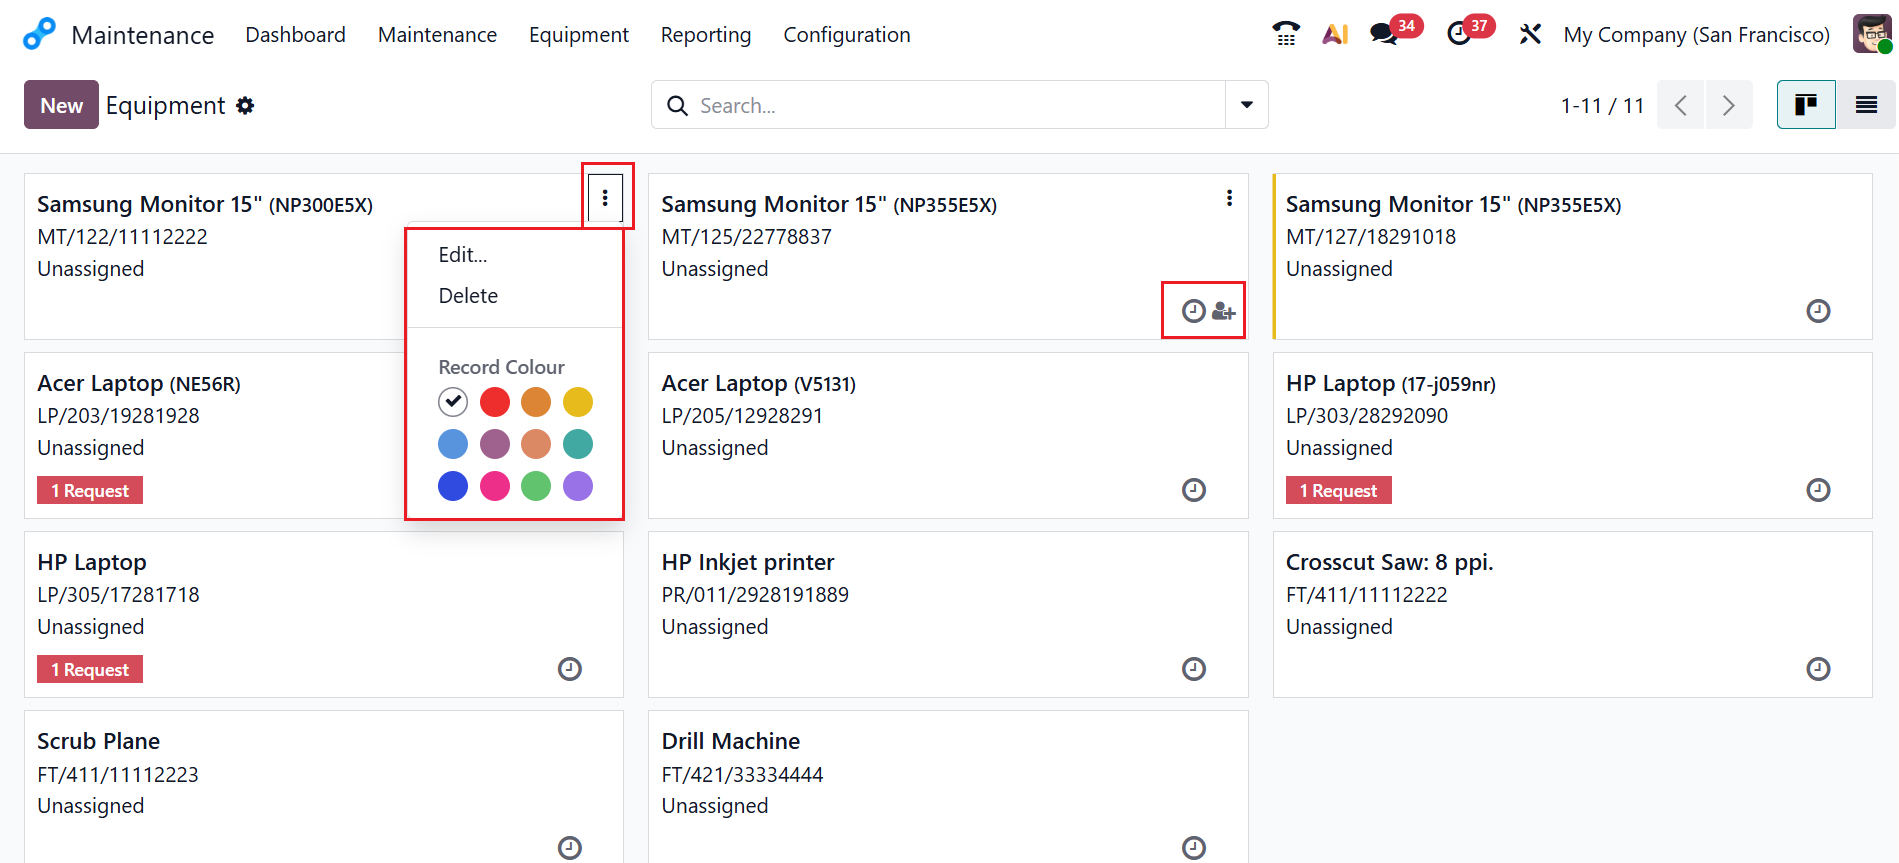Choose Delete from the card dropdown menu
The image size is (1899, 863).
point(468,296)
